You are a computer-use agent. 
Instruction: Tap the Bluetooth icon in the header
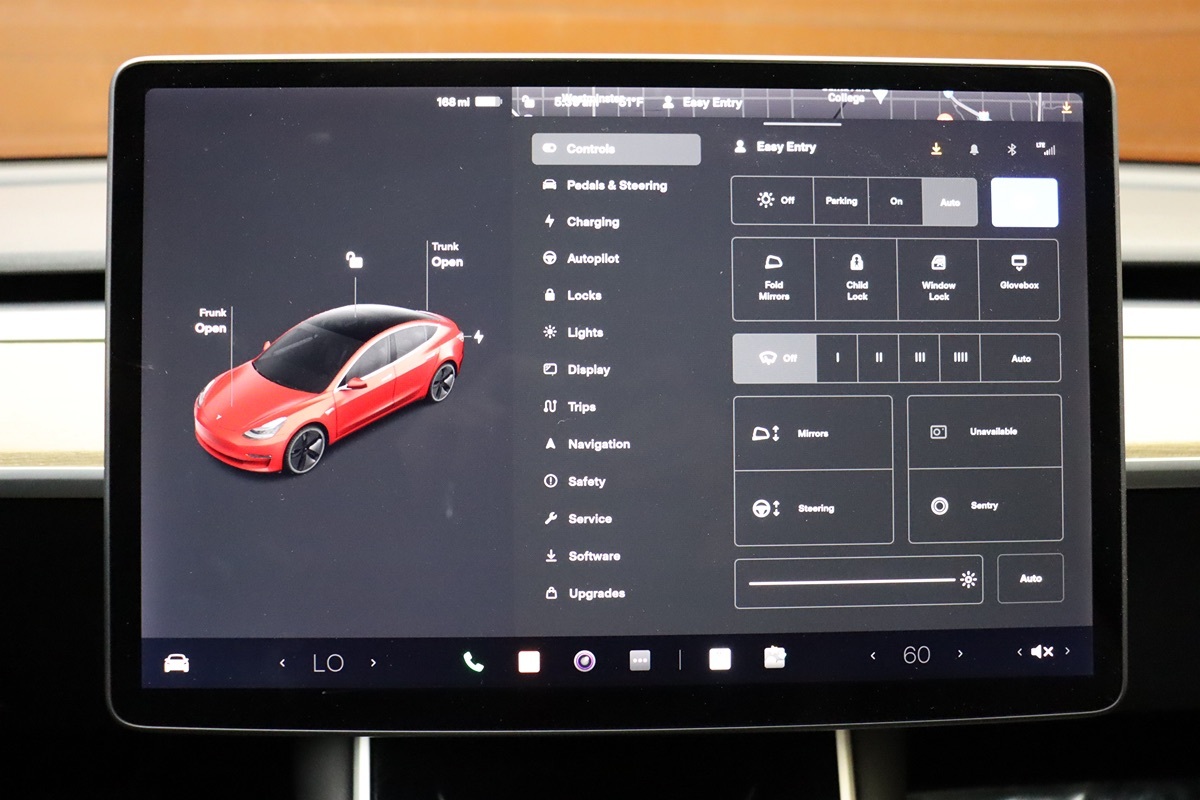tap(1011, 149)
